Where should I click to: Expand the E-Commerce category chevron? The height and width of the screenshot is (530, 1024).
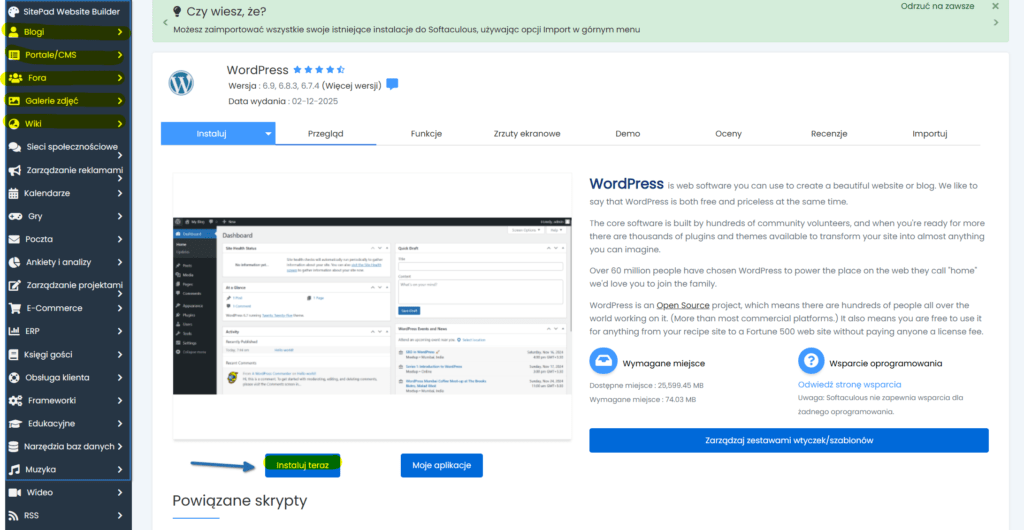[120, 308]
